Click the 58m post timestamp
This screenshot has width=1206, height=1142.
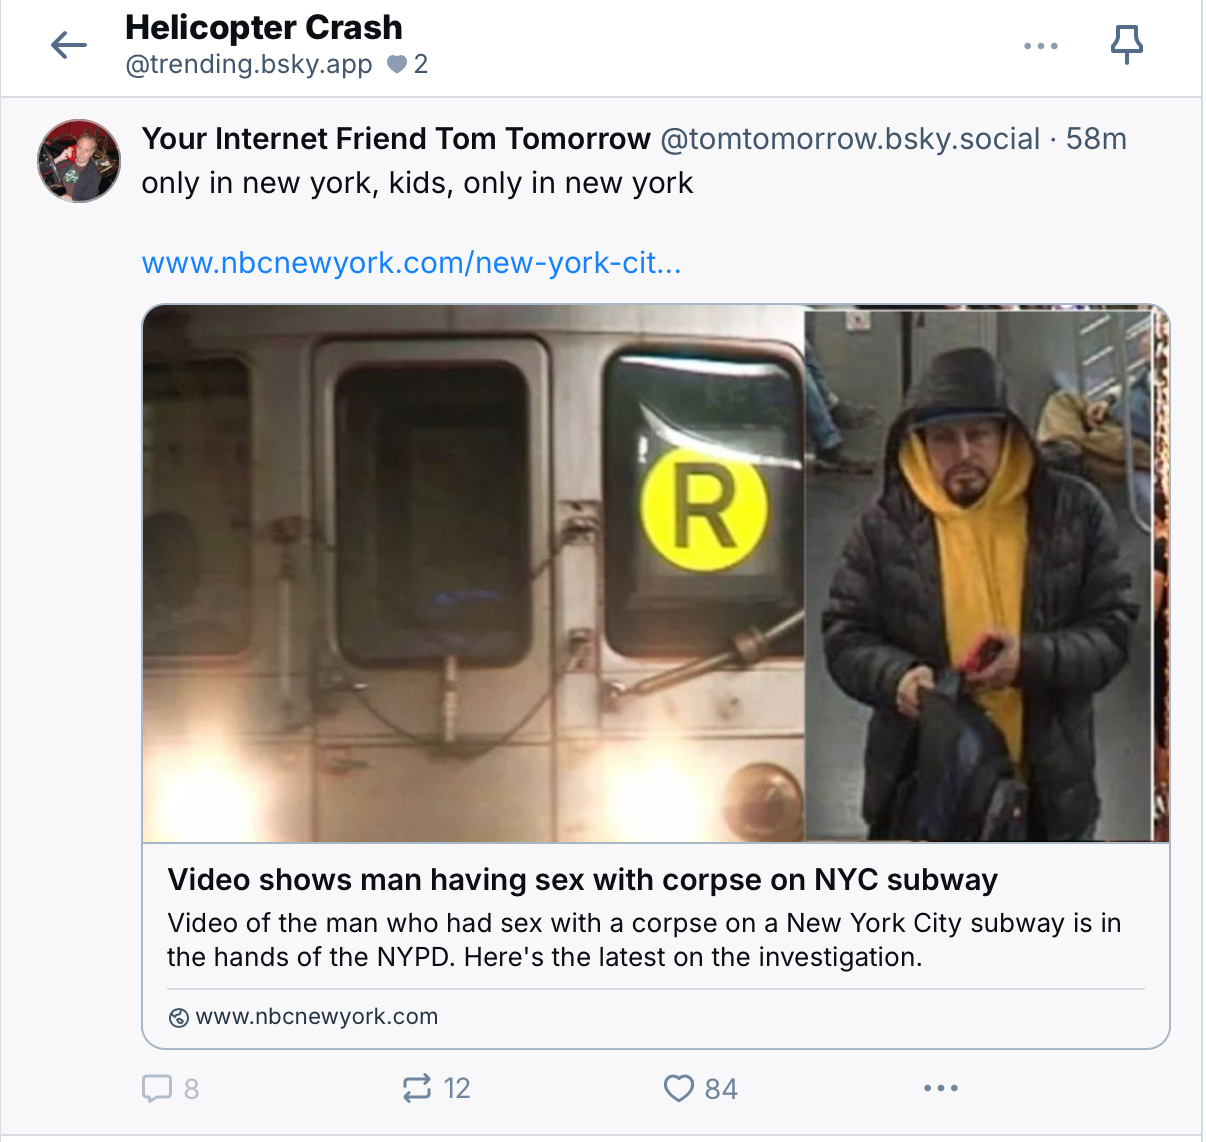point(1096,138)
